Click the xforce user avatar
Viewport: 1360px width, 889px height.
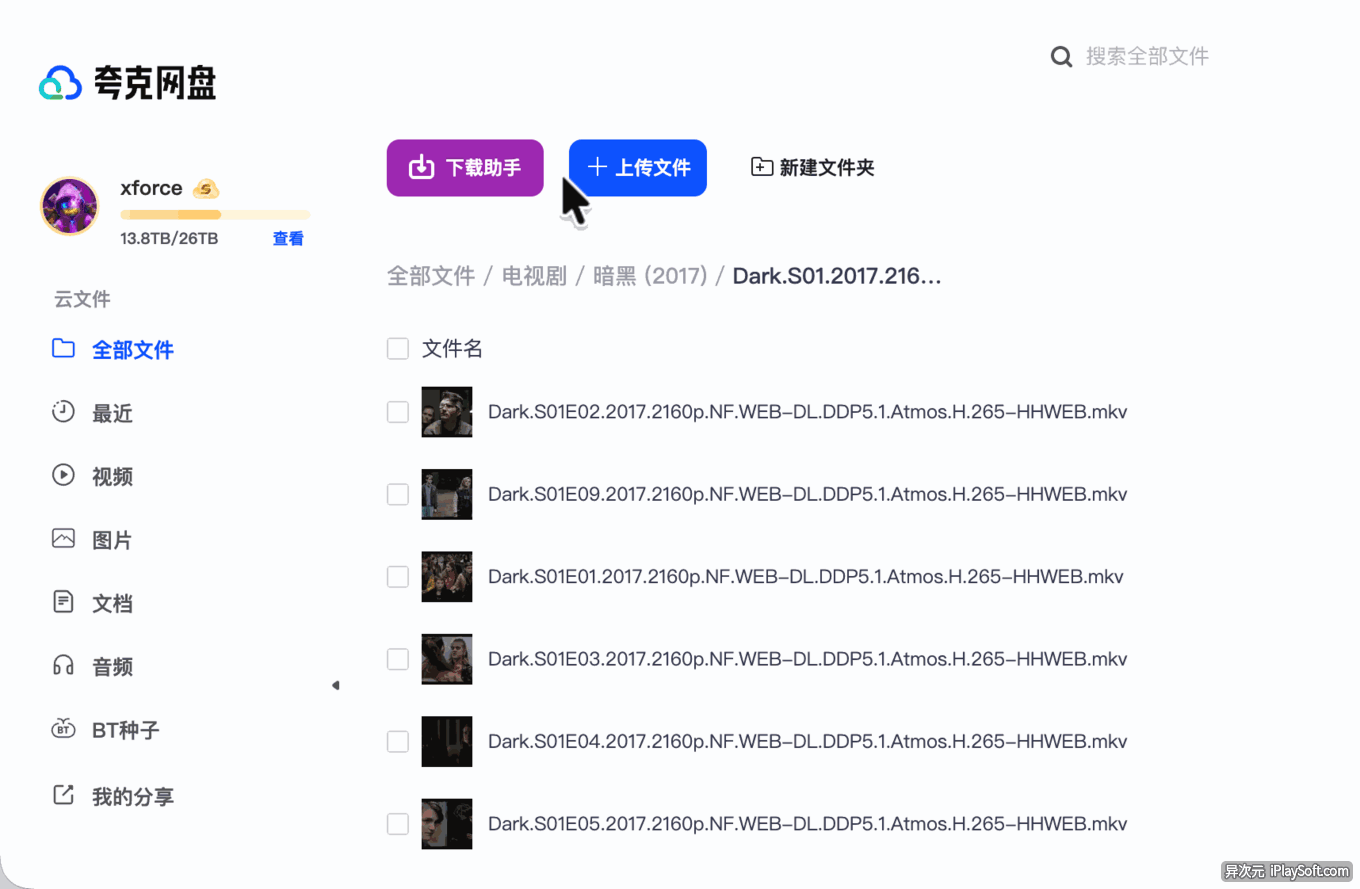point(69,207)
